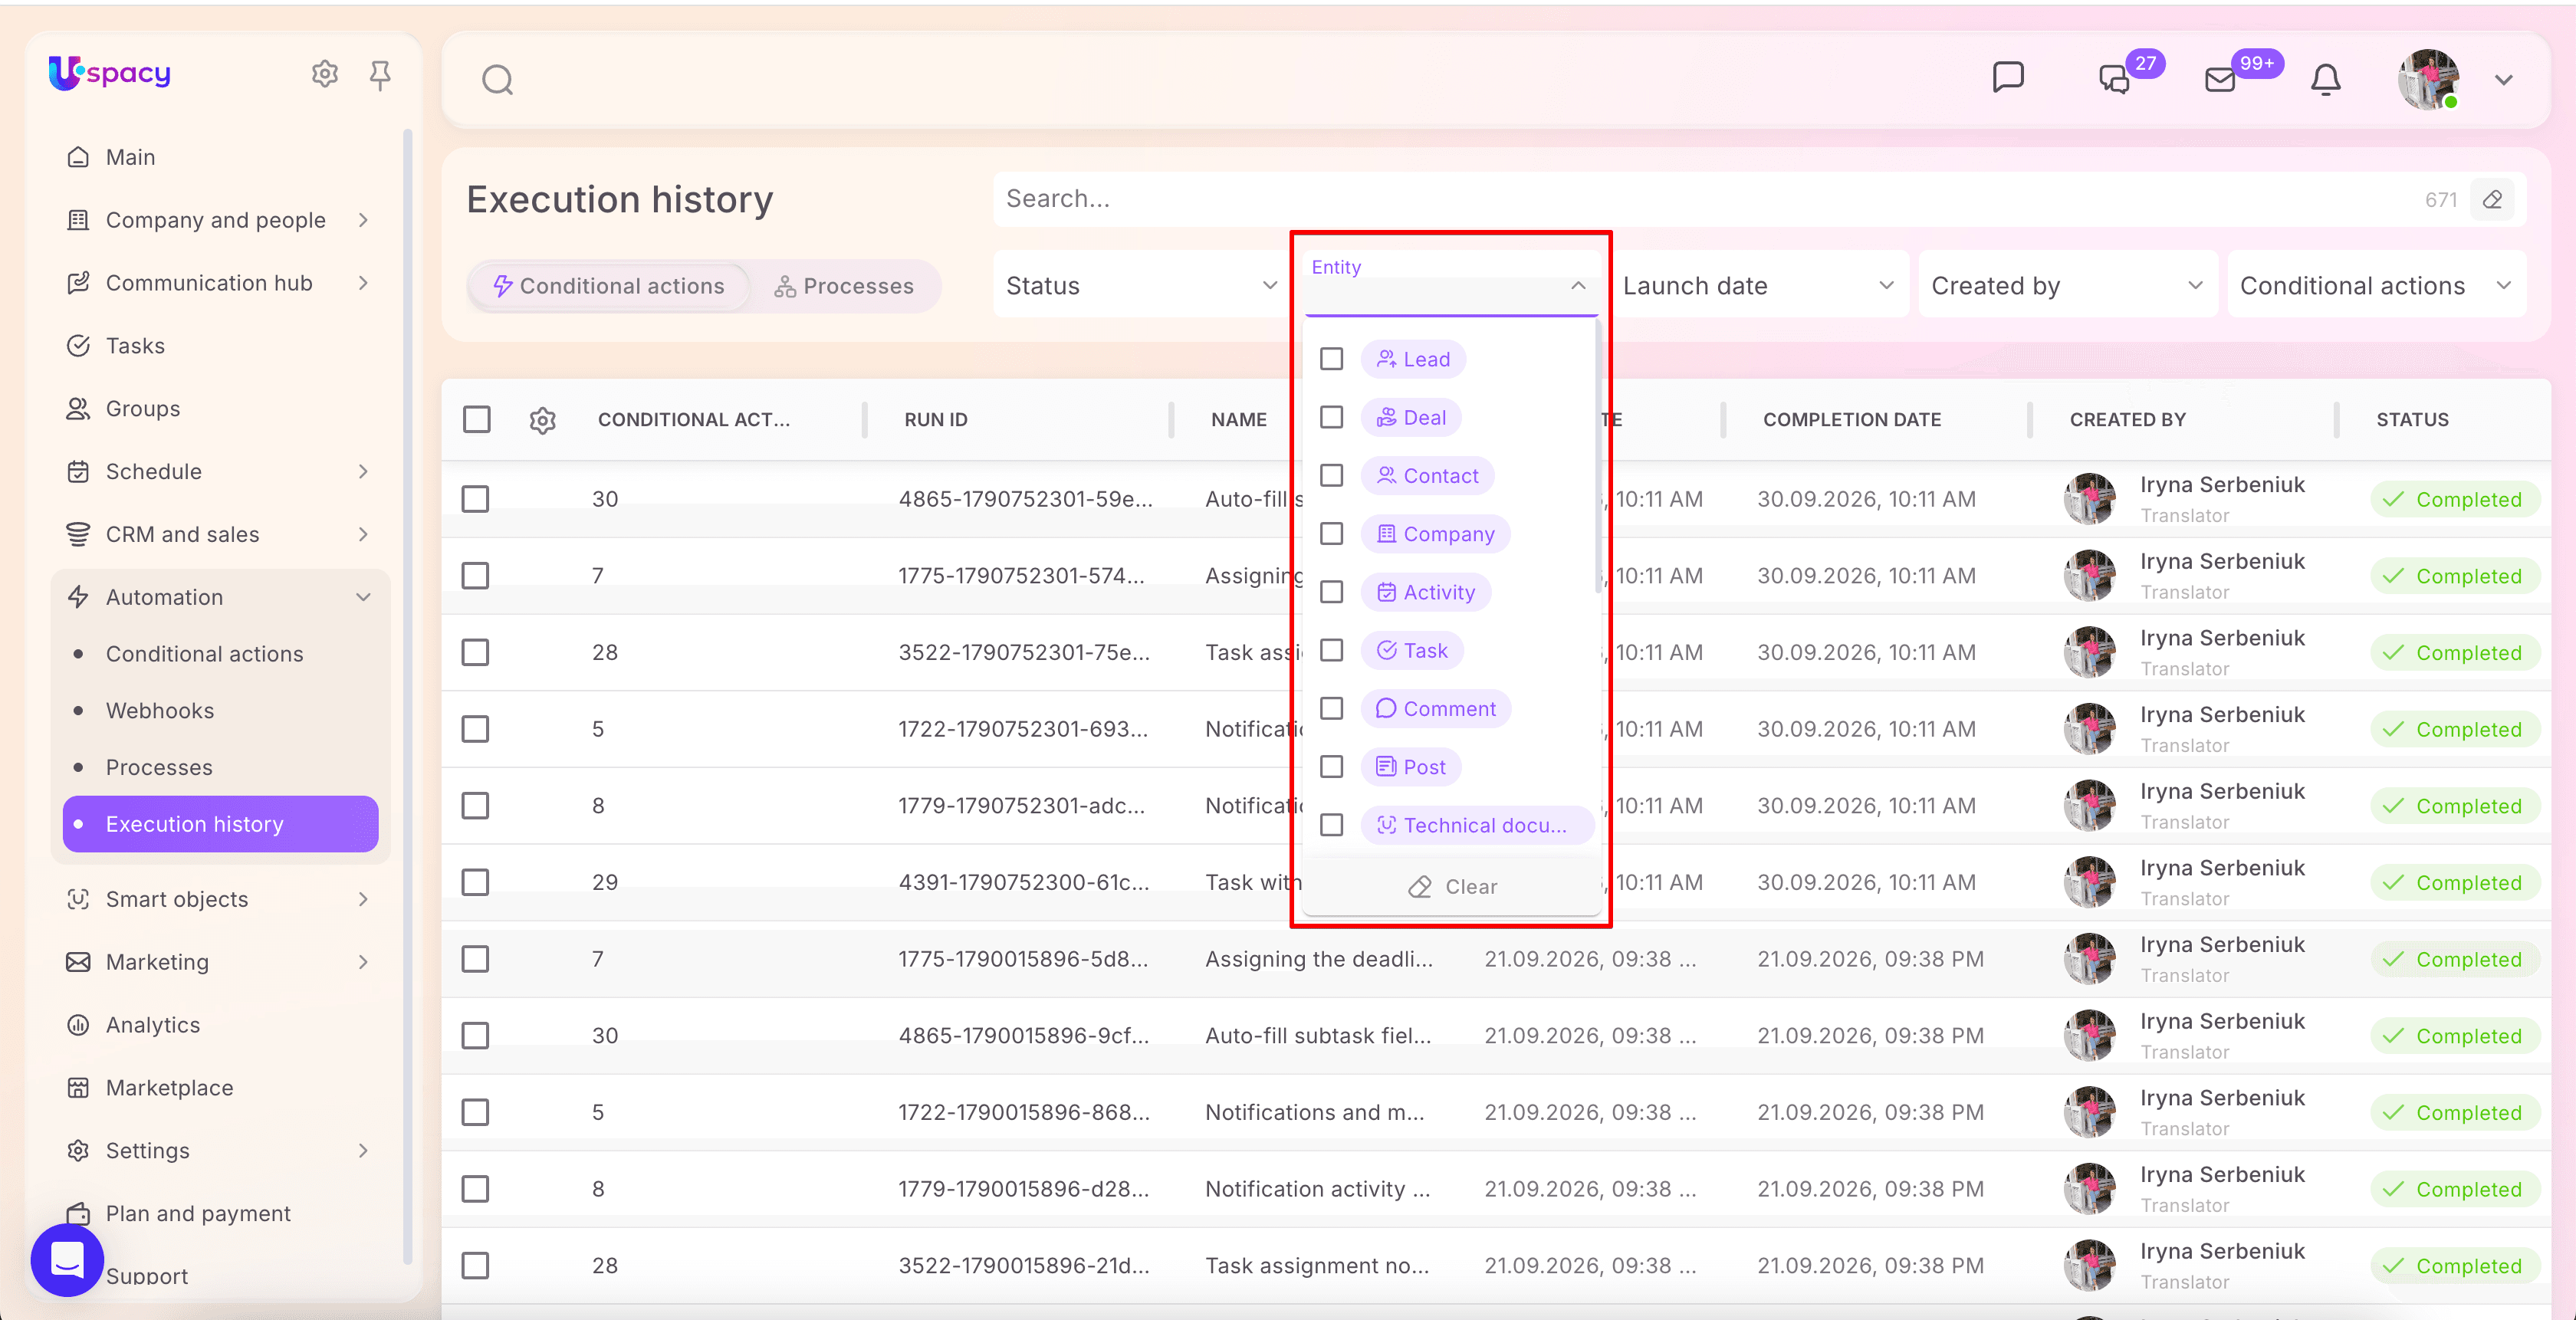
Task: Open the mail icon with 99+ badge
Action: click(x=2220, y=79)
